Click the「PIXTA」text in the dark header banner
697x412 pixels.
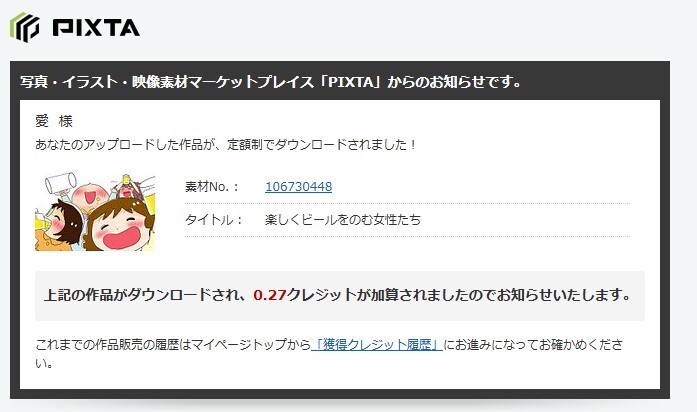click(x=351, y=82)
